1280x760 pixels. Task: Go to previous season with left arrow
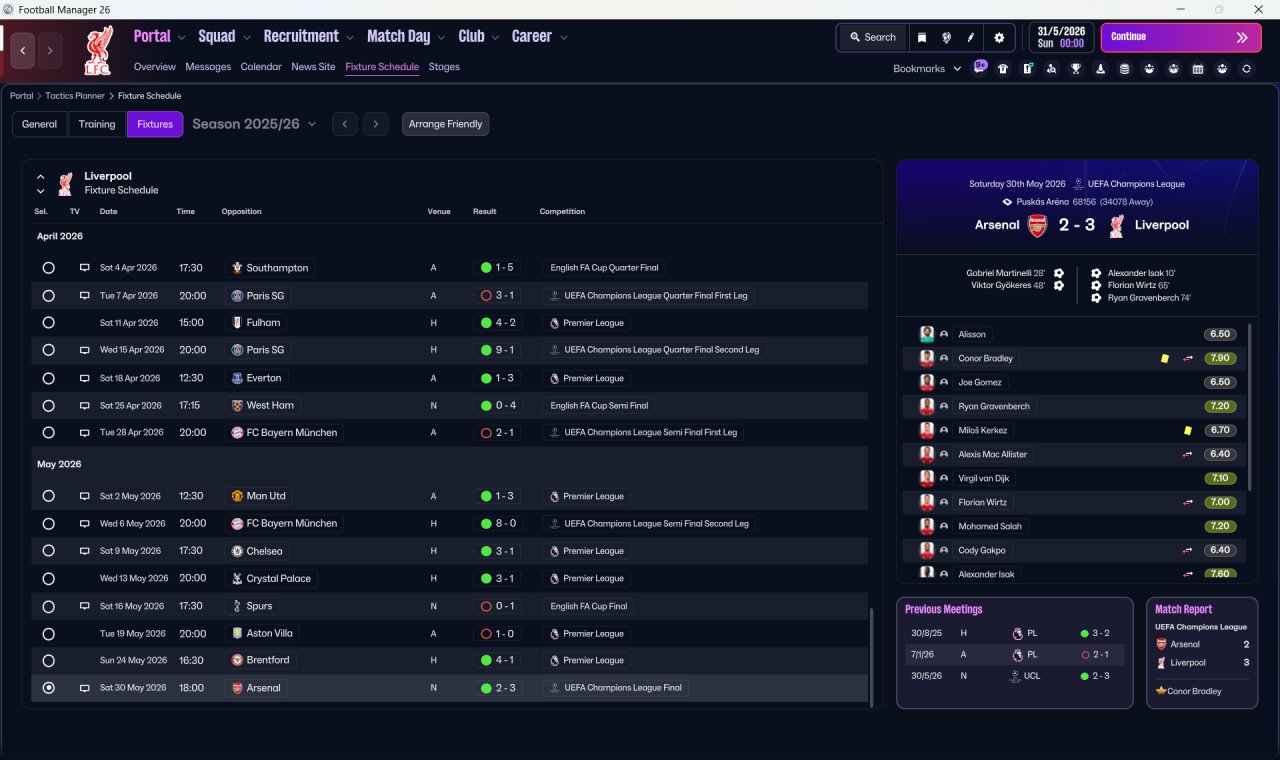[x=344, y=124]
